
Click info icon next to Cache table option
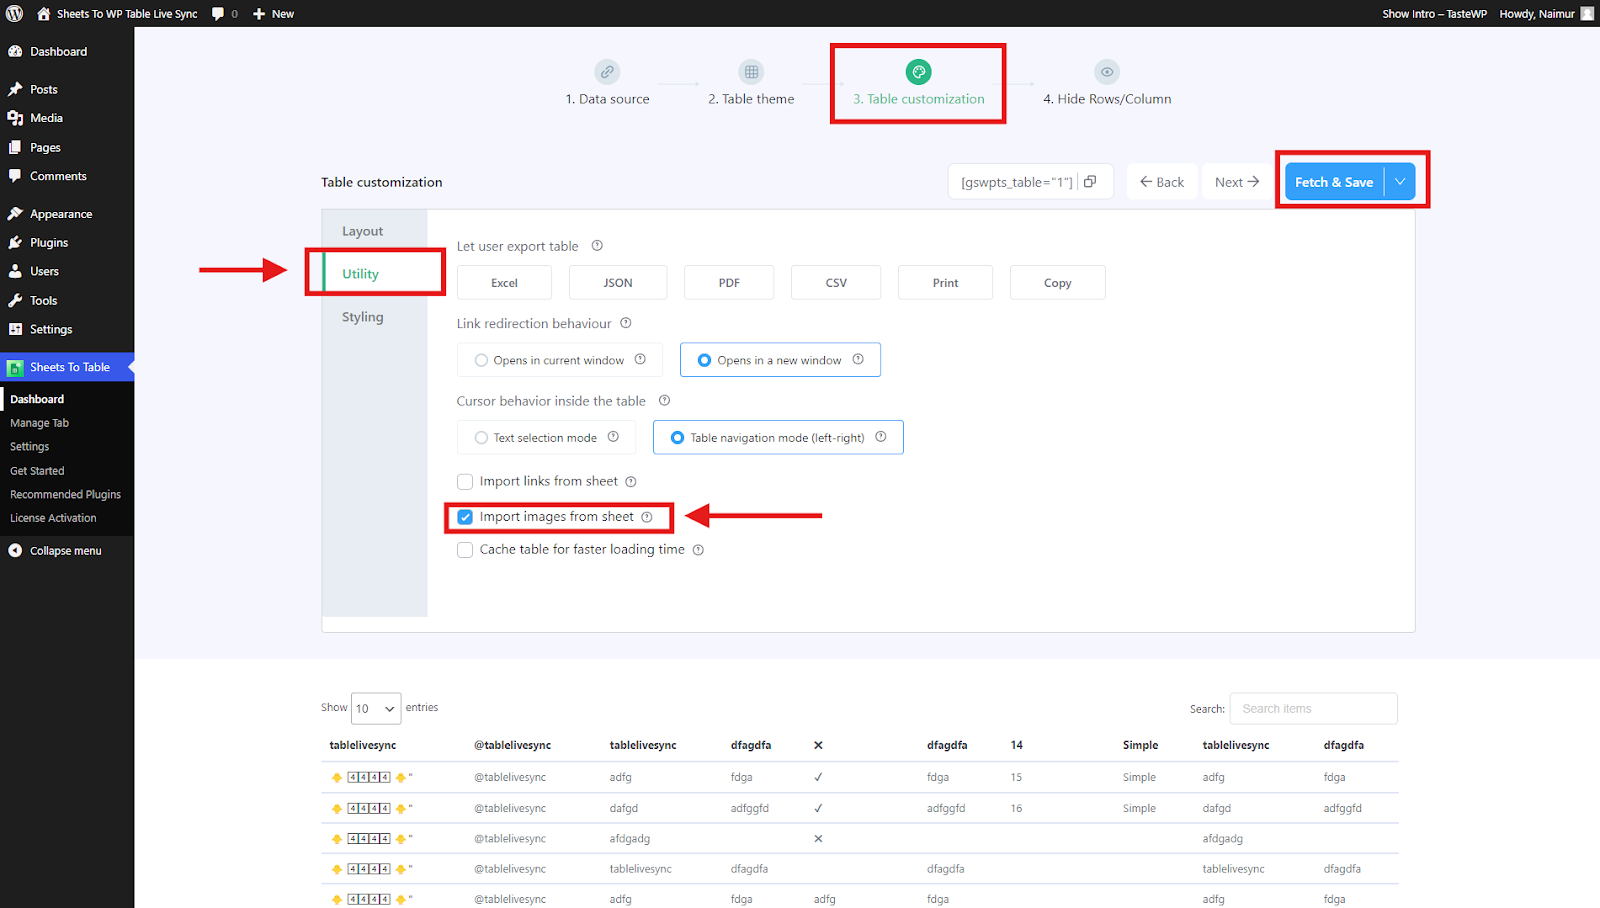[x=698, y=550]
